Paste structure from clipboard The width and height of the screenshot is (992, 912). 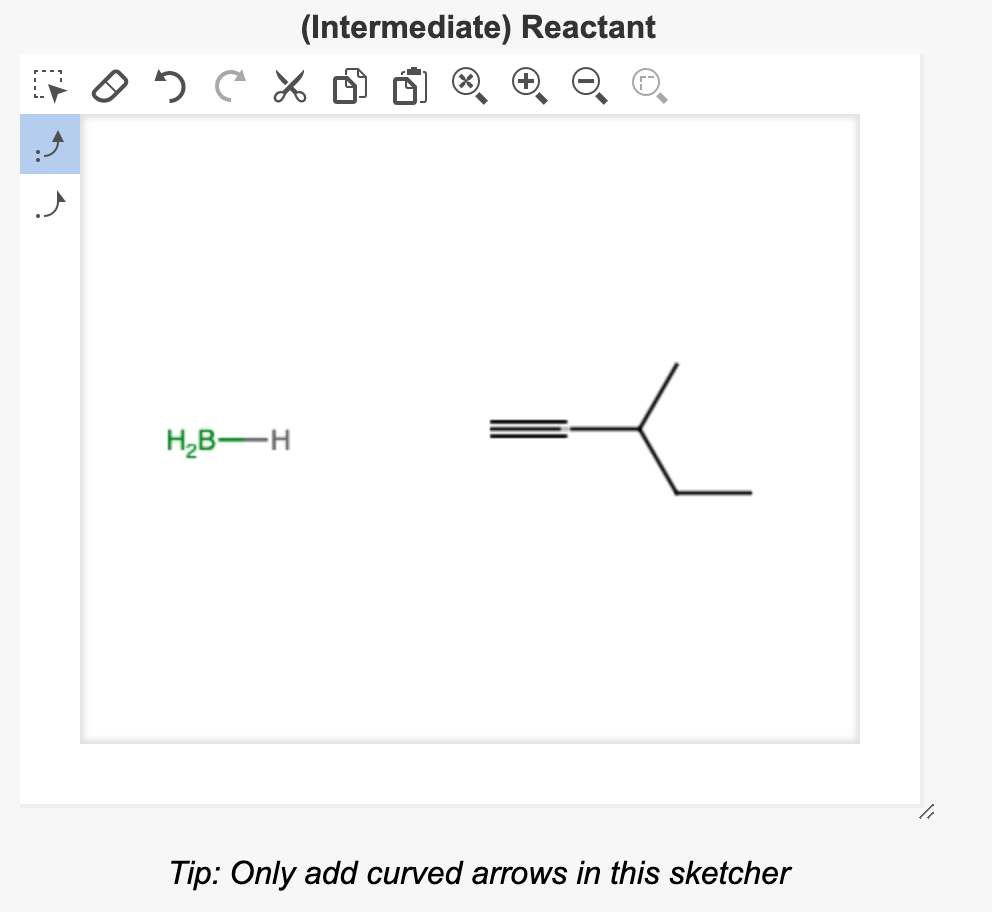(408, 87)
